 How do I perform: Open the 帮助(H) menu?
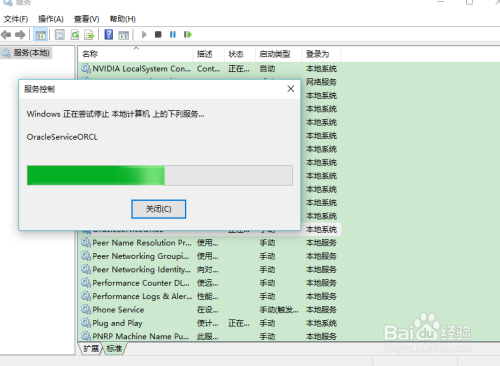[x=123, y=19]
